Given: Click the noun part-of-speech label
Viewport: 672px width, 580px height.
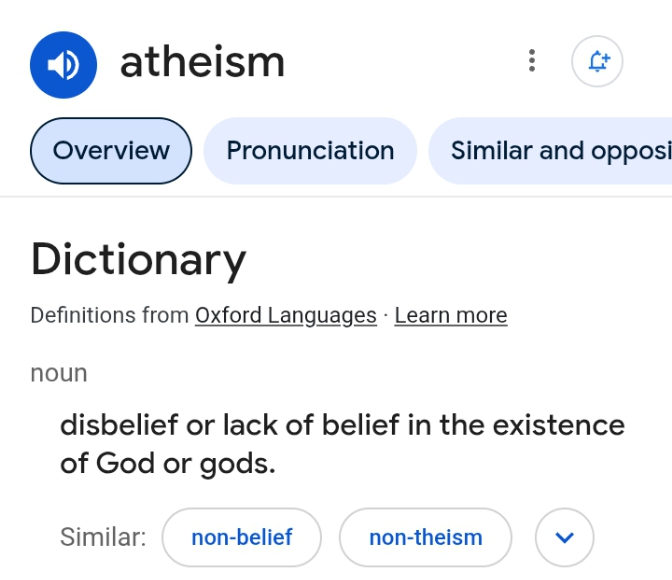Looking at the screenshot, I should (59, 373).
